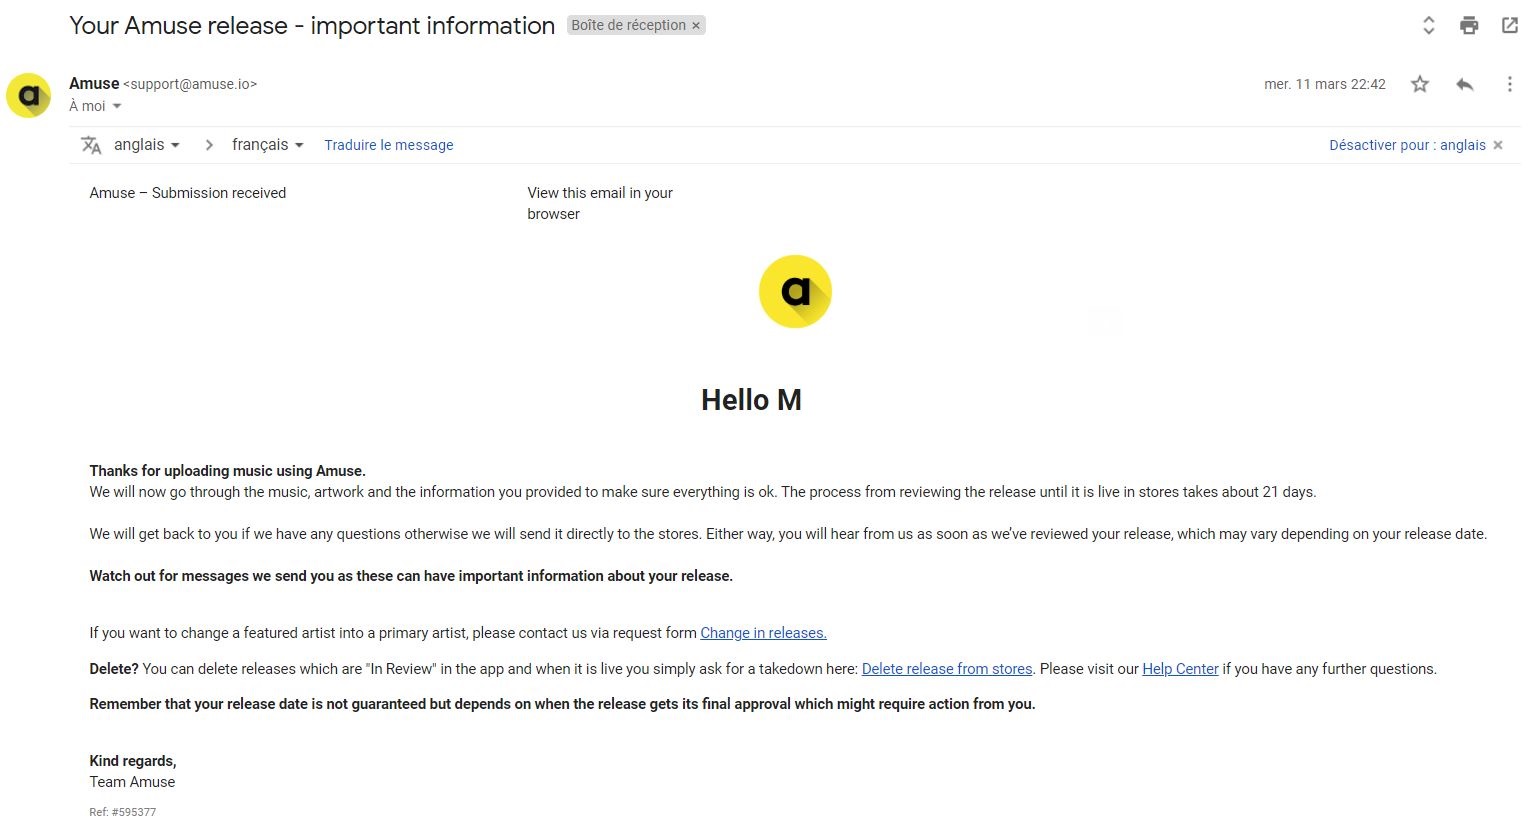Click the Ref: #595377 text
The image size is (1533, 835).
click(123, 812)
